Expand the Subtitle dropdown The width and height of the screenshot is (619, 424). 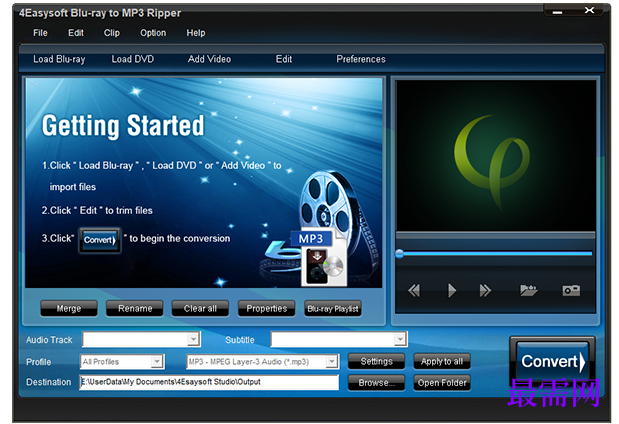click(400, 339)
